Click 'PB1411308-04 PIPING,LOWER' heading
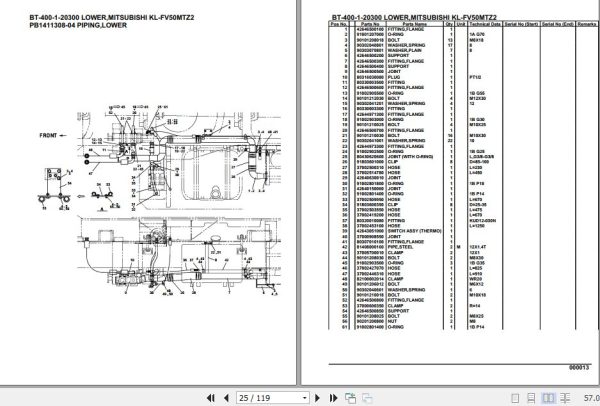 coord(78,25)
